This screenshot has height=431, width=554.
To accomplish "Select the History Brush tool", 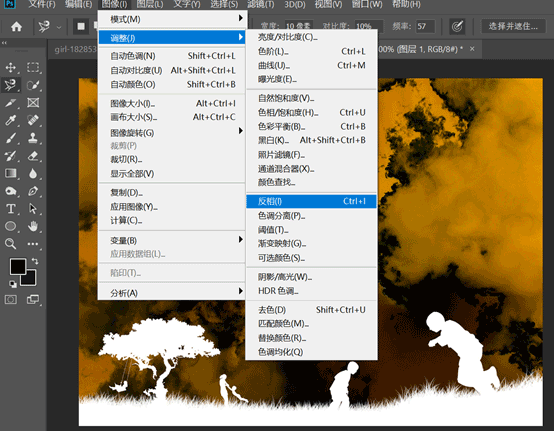I will [10, 155].
